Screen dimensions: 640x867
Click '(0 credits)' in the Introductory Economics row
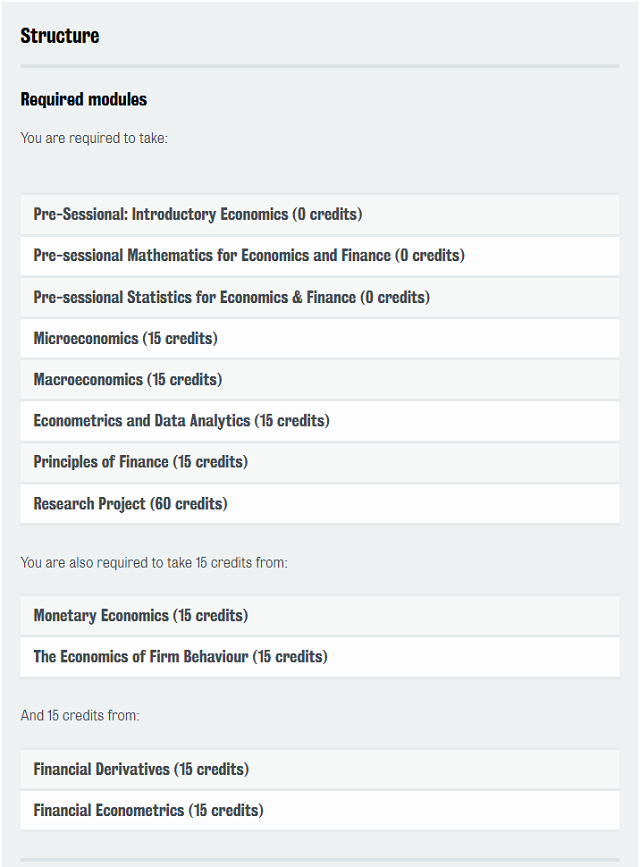pos(327,214)
